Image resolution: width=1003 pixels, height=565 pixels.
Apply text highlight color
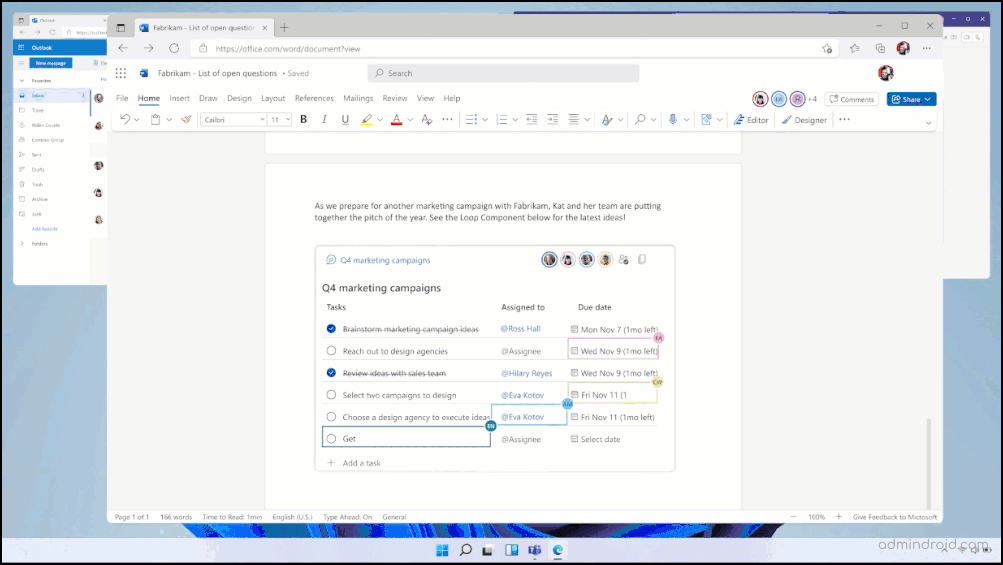coord(367,119)
